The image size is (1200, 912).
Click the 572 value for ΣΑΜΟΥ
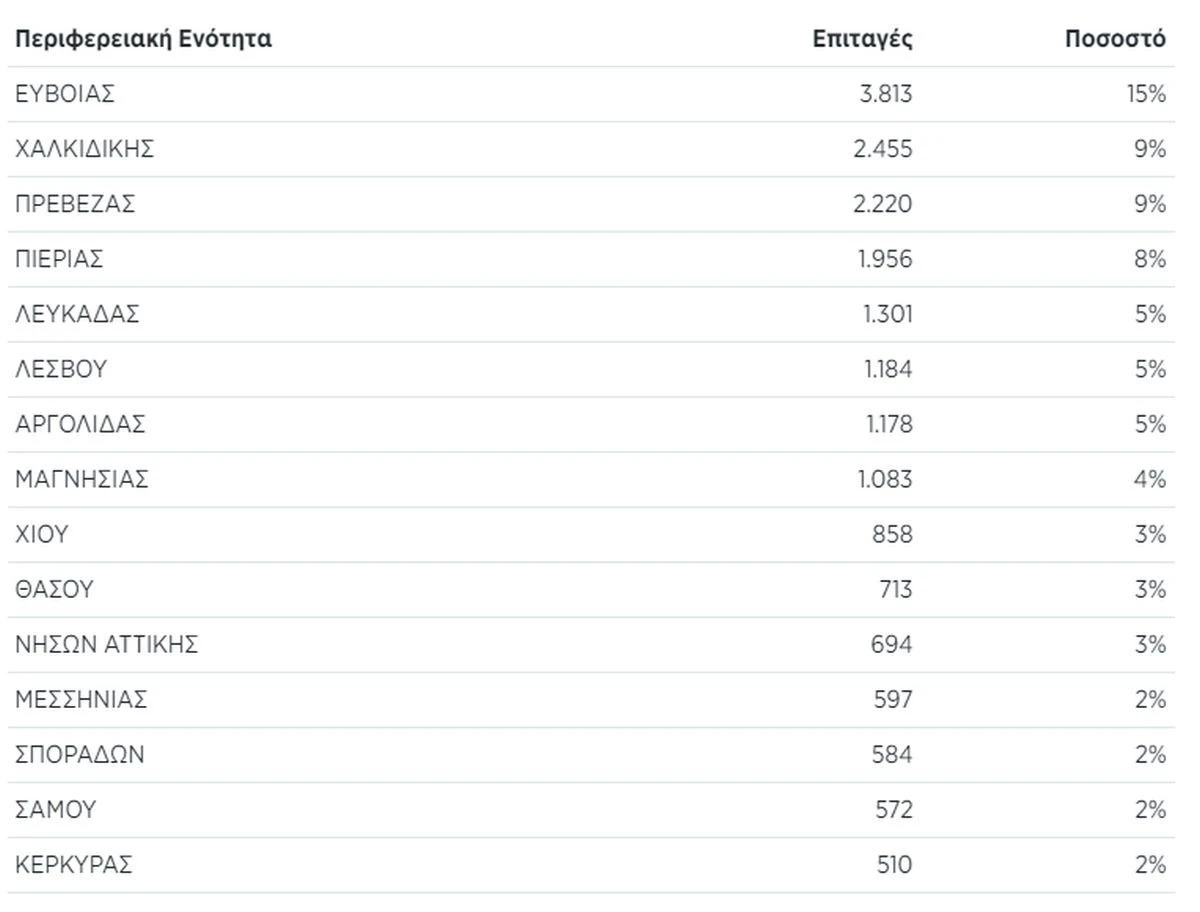[x=892, y=810]
